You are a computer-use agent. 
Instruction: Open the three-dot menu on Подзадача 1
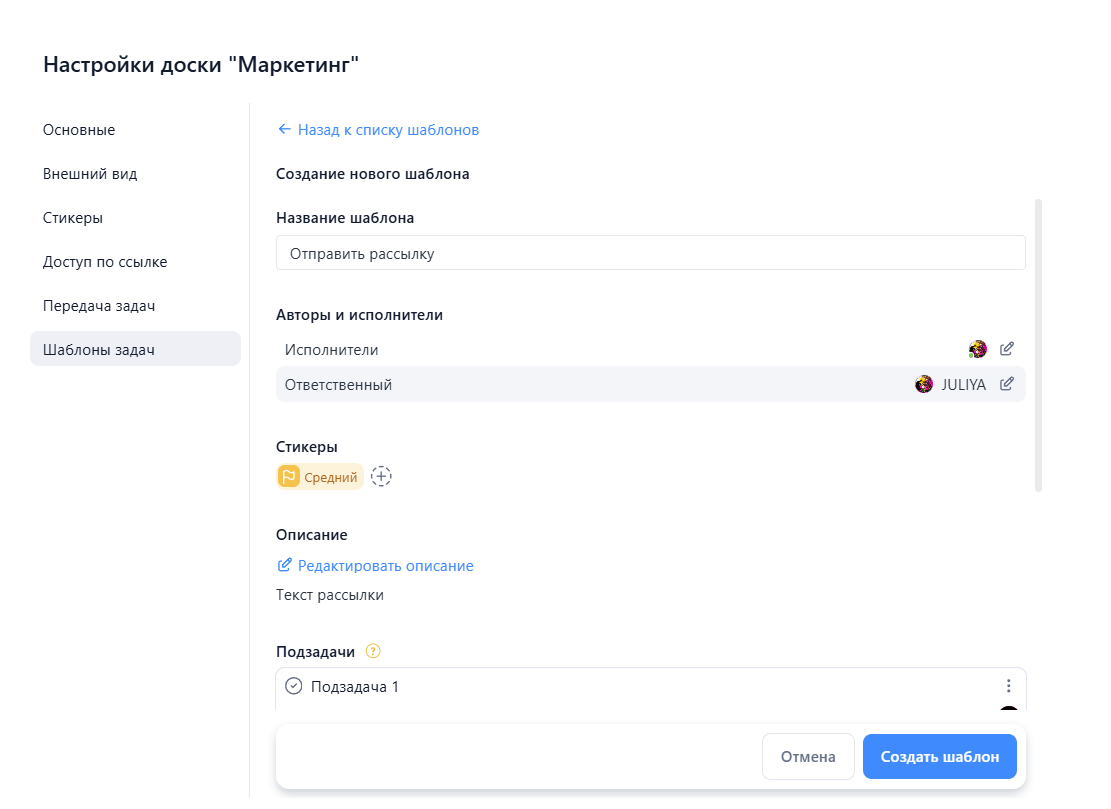pos(1007,685)
